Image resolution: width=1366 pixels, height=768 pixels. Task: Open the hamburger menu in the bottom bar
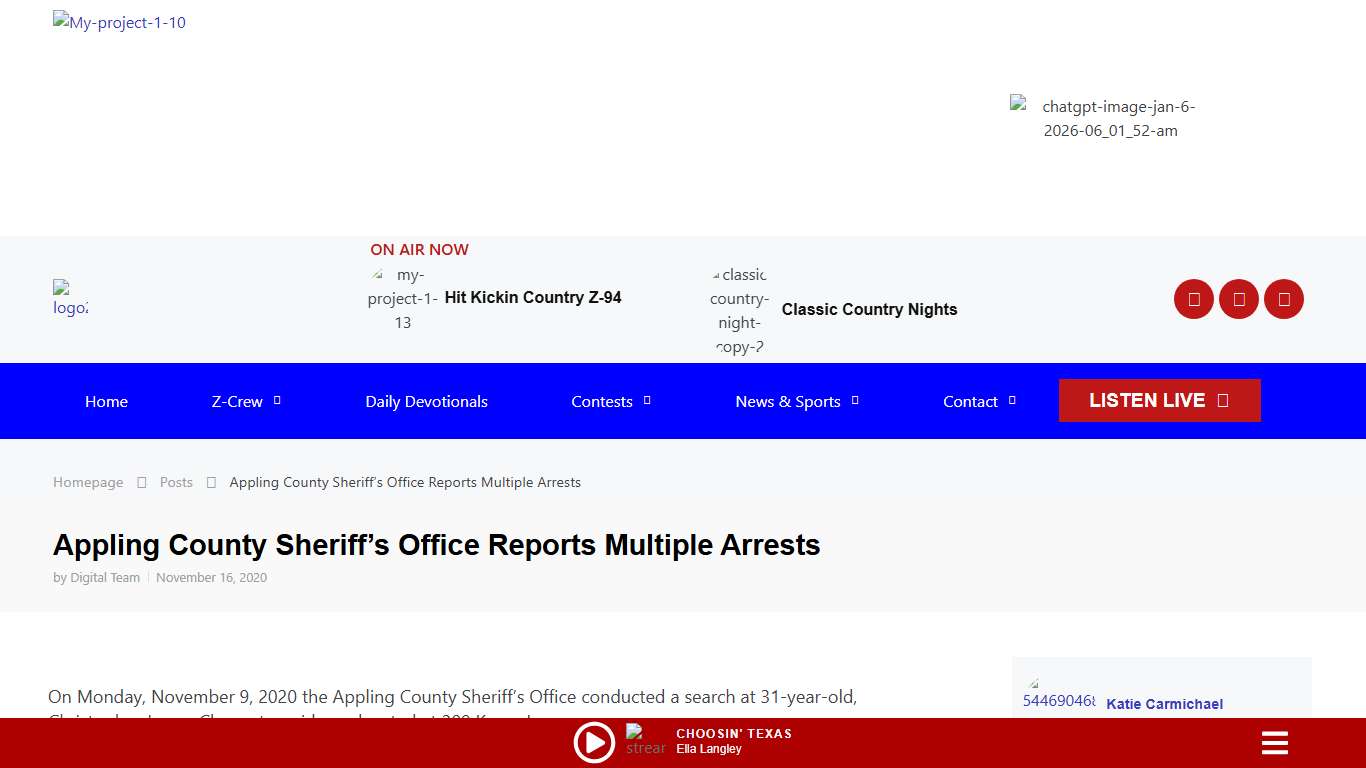point(1274,743)
